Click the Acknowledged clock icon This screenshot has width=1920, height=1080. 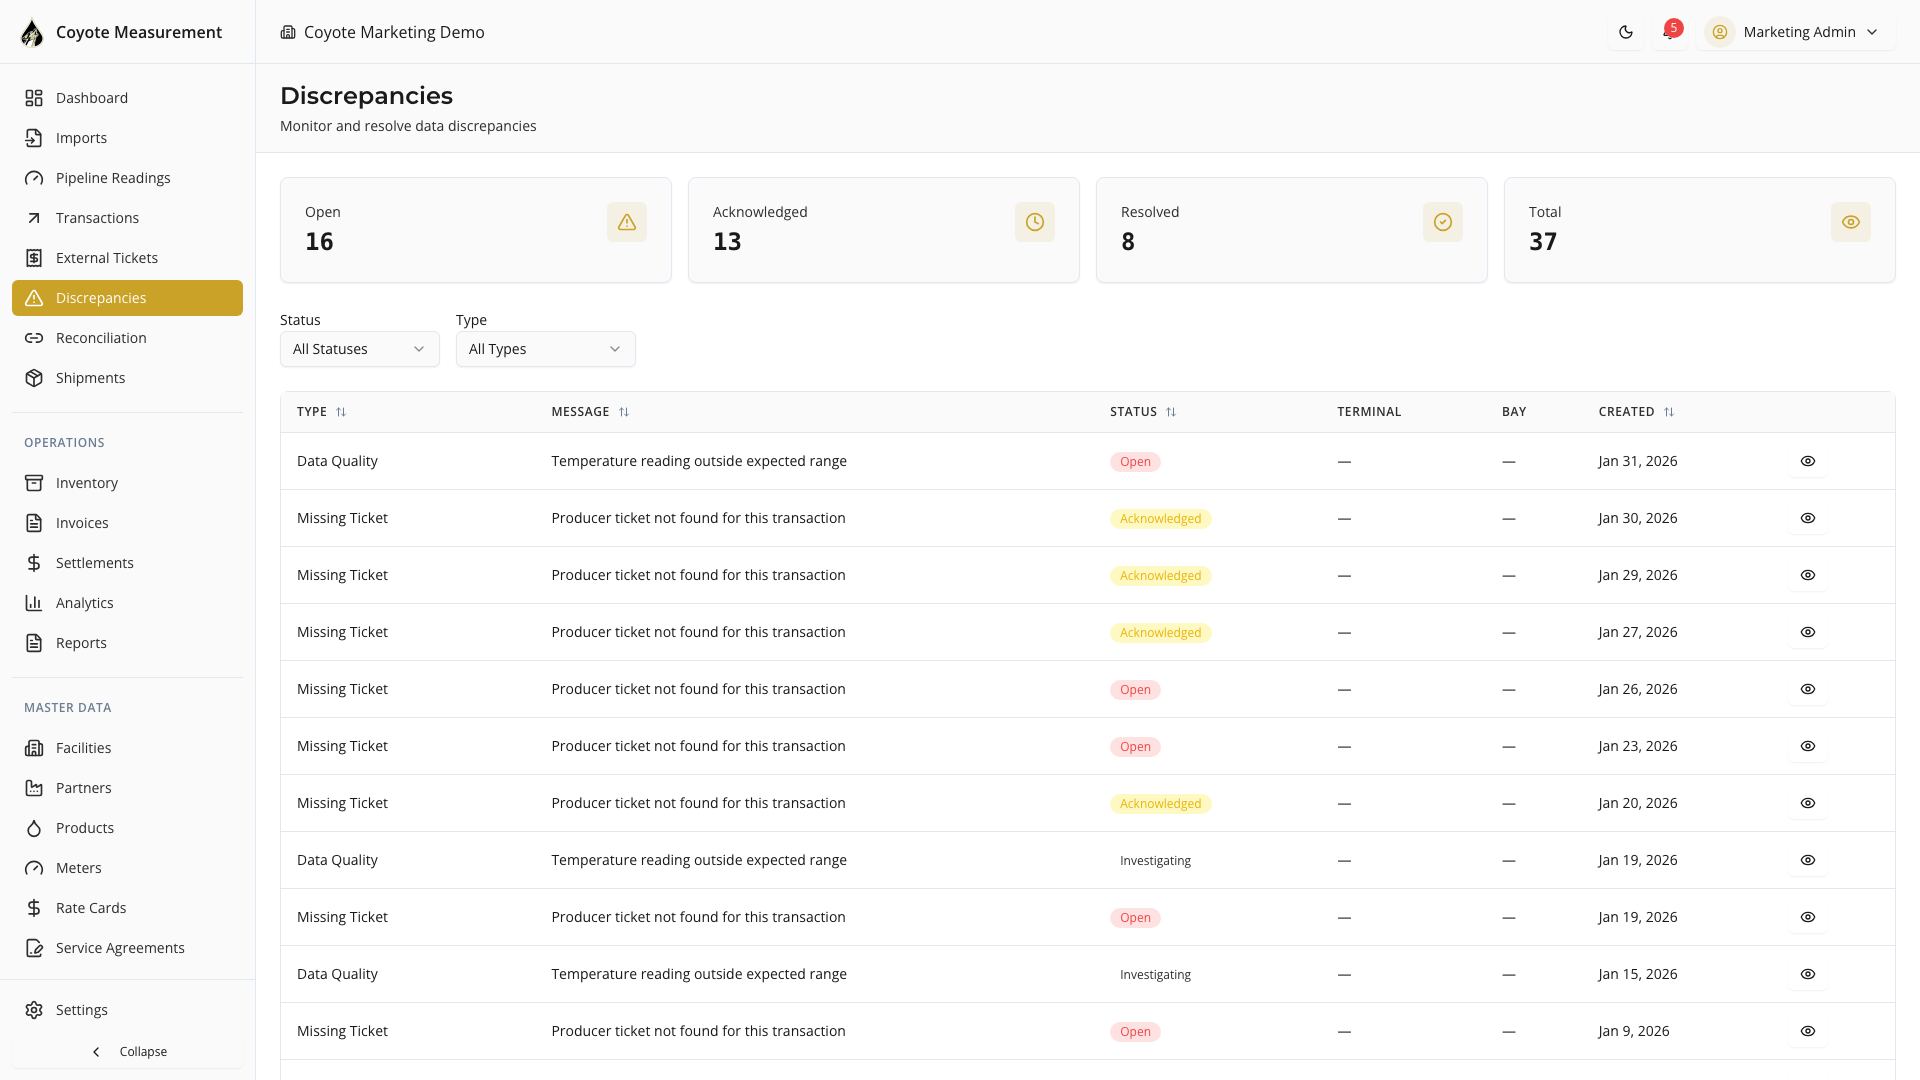pyautogui.click(x=1034, y=222)
